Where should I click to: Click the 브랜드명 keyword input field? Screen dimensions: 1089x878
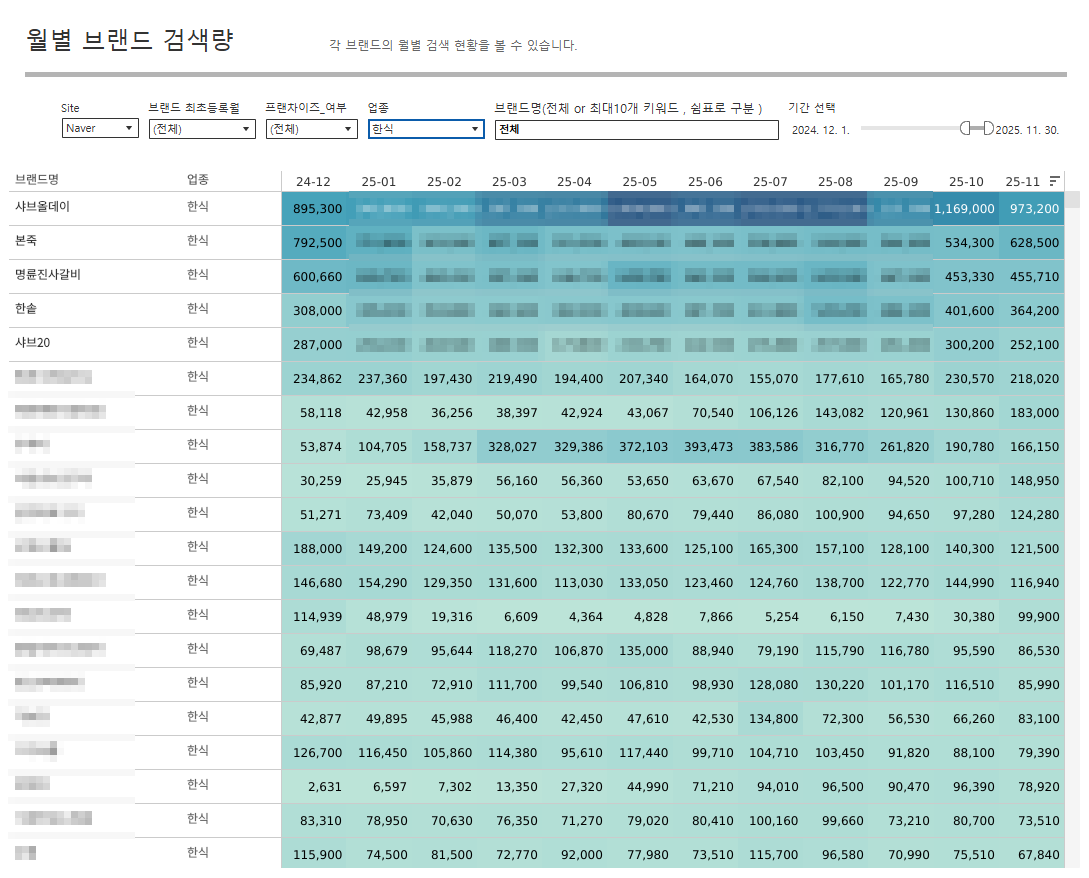tap(636, 130)
